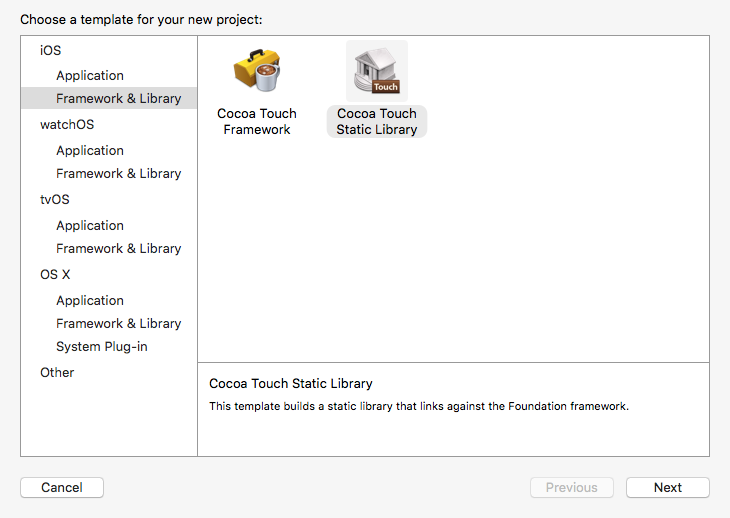Screen dimensions: 730x518
Task: Click the Next button
Action: [x=668, y=487]
